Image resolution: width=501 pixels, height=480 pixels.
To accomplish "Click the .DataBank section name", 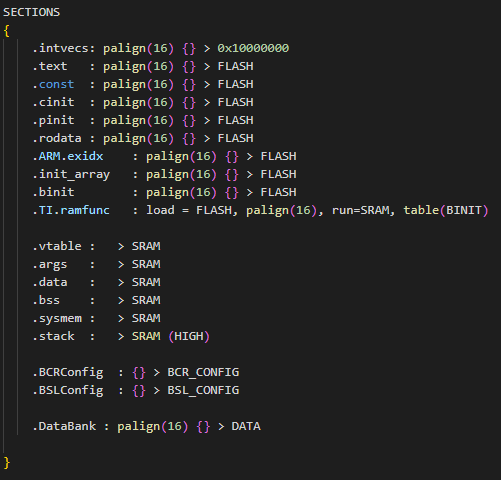I will pyautogui.click(x=64, y=426).
